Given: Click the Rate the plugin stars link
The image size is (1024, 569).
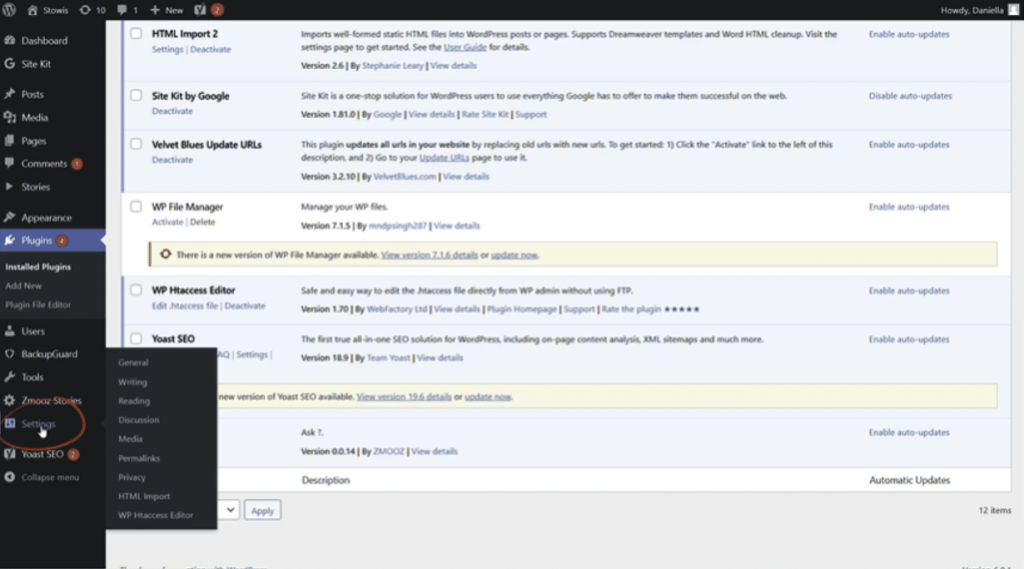Looking at the screenshot, I should (x=650, y=310).
